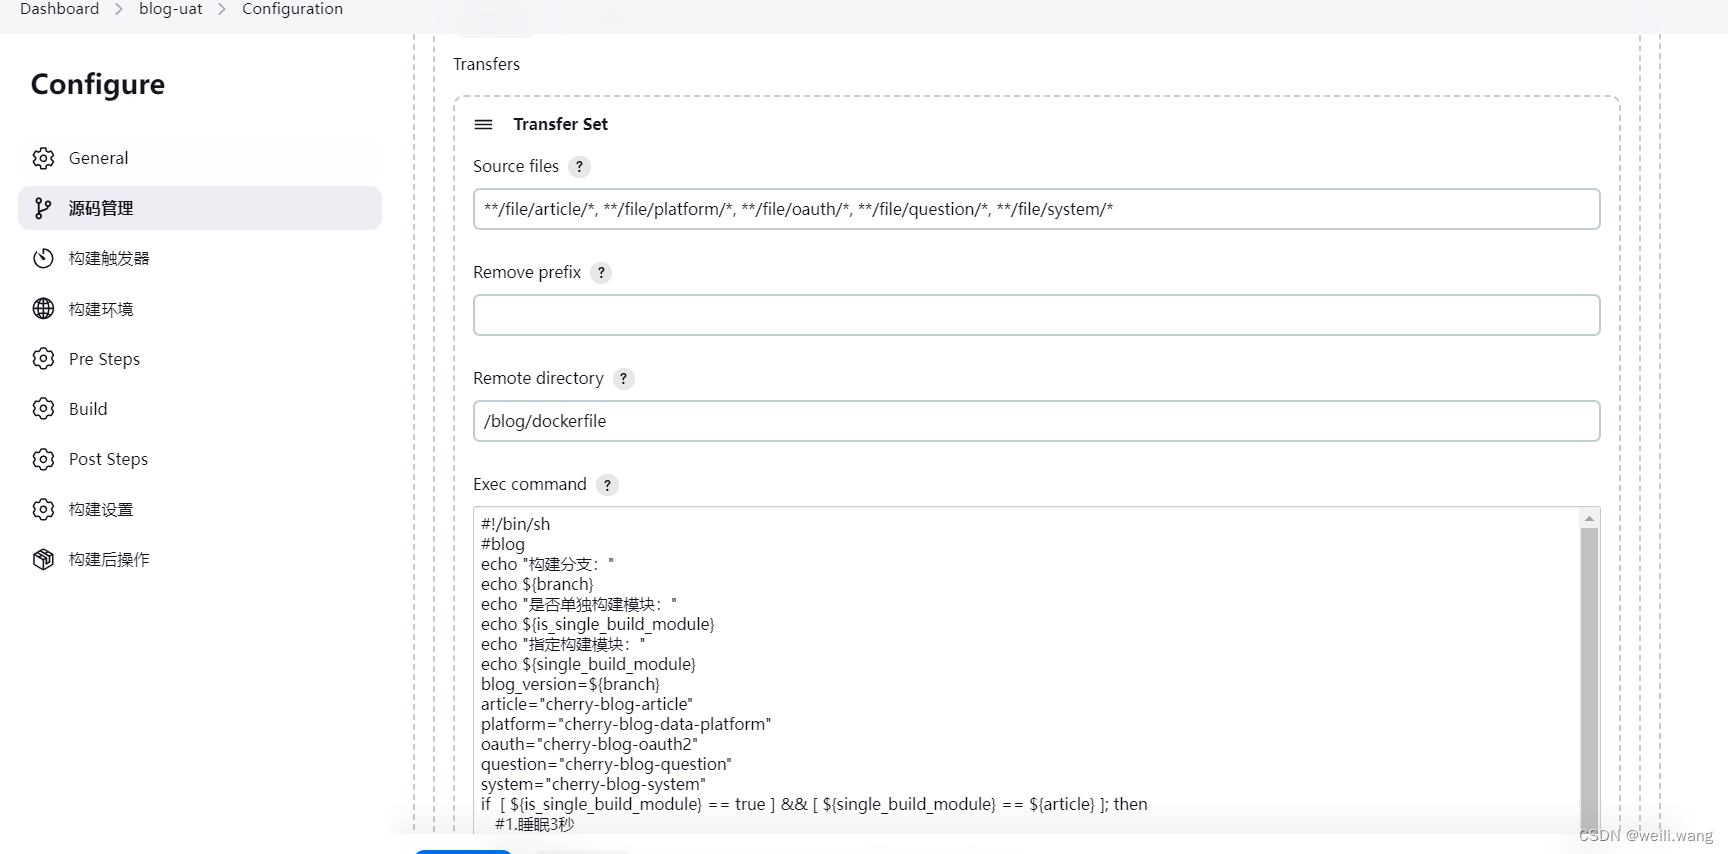
Task: Open help for Source files
Action: (x=579, y=167)
